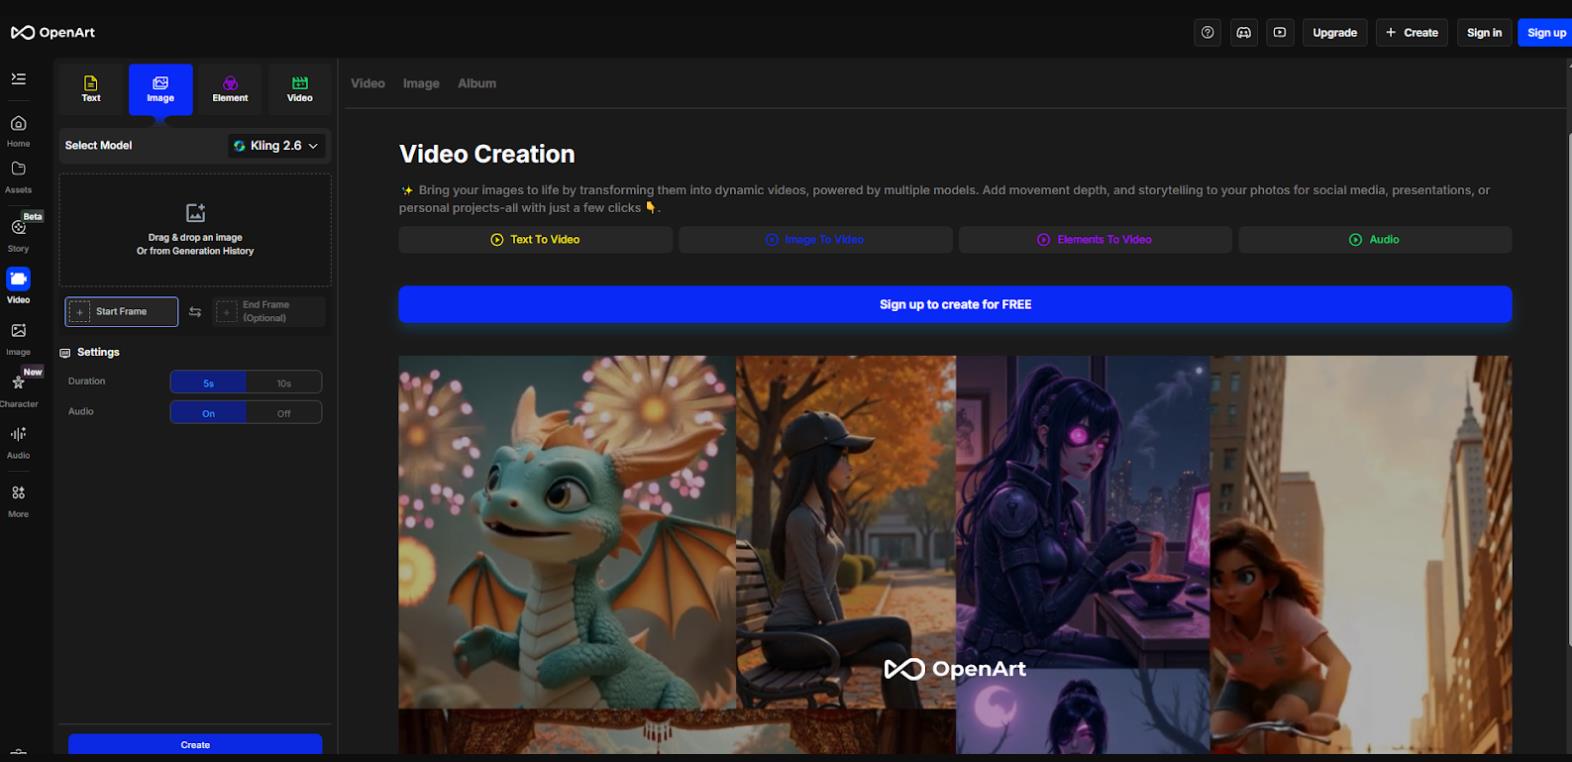Open the woman on bench thumbnail

(846, 532)
